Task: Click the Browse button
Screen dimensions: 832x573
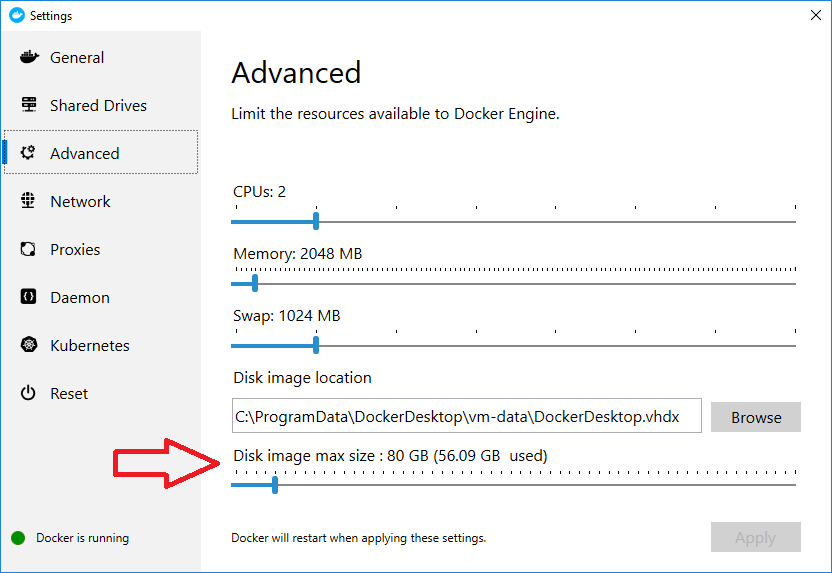Action: (756, 417)
